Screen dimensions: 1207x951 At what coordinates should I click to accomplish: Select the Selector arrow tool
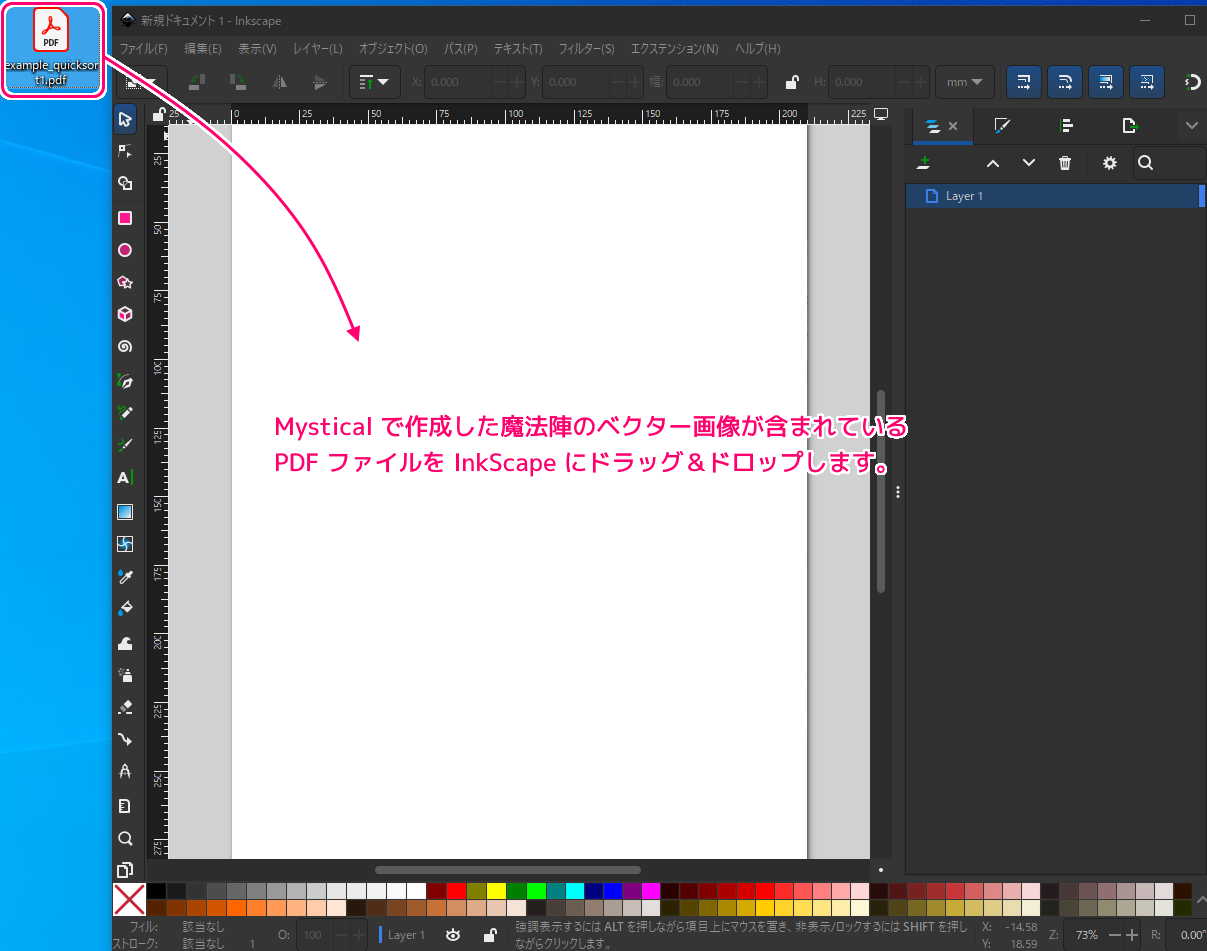[x=125, y=119]
